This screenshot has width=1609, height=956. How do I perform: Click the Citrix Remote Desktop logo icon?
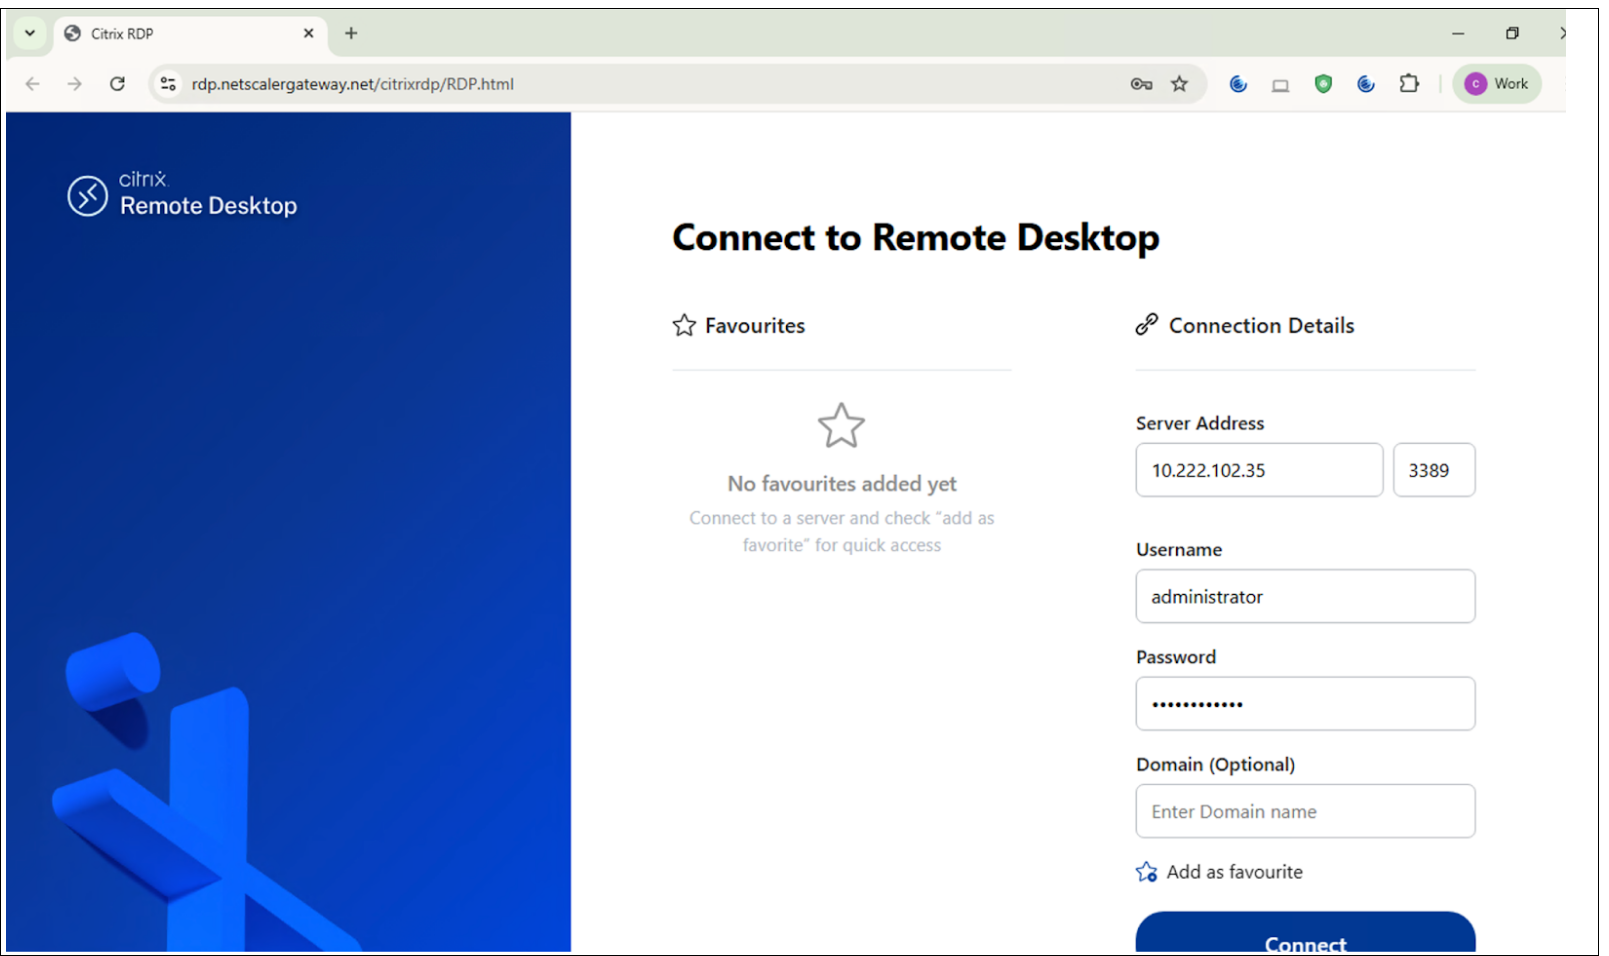click(87, 196)
